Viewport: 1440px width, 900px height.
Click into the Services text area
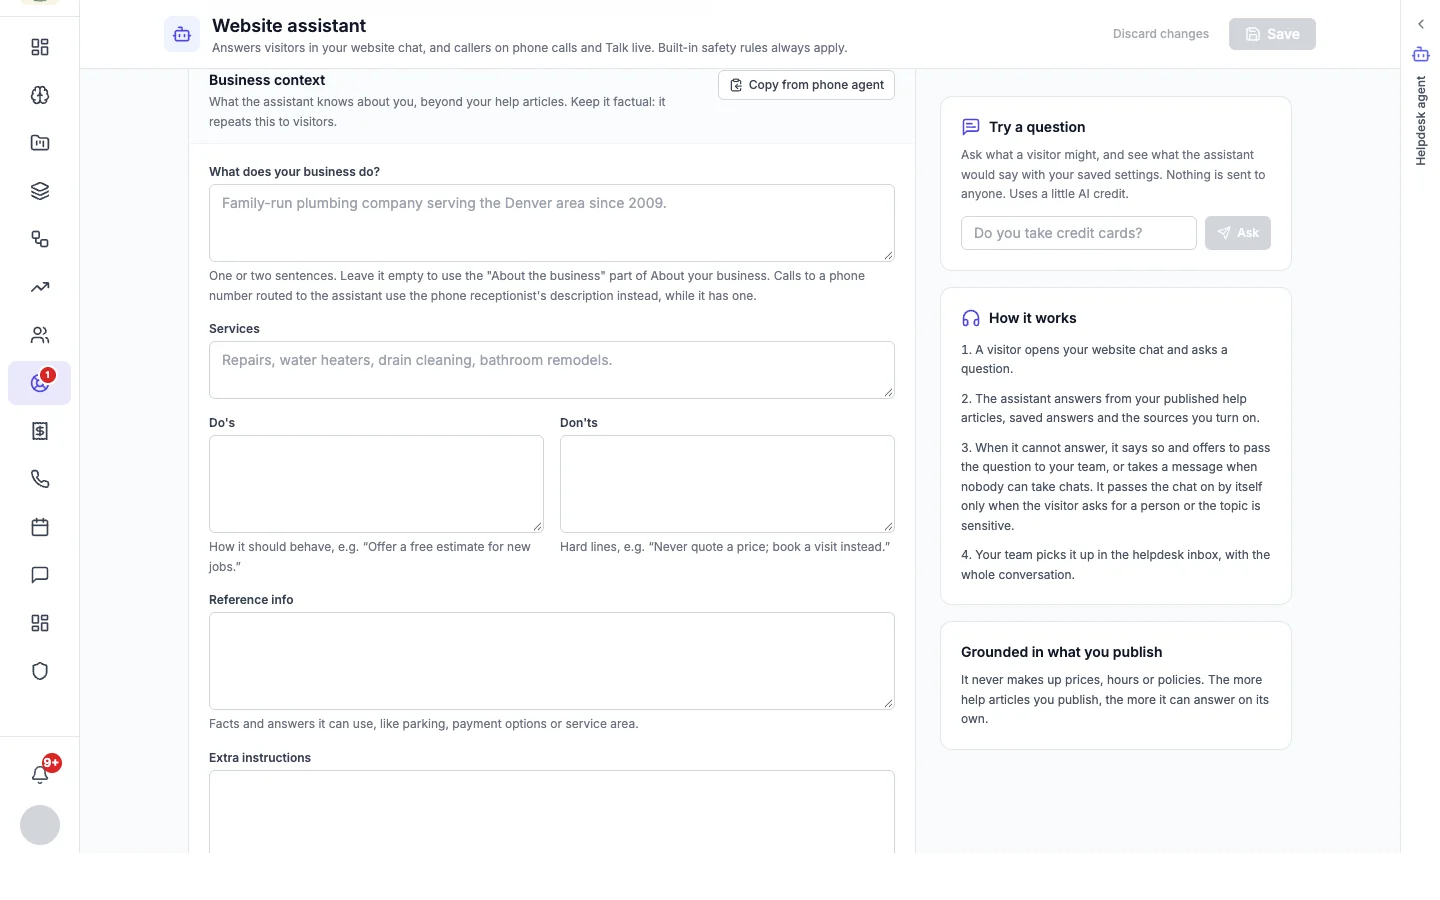click(552, 370)
